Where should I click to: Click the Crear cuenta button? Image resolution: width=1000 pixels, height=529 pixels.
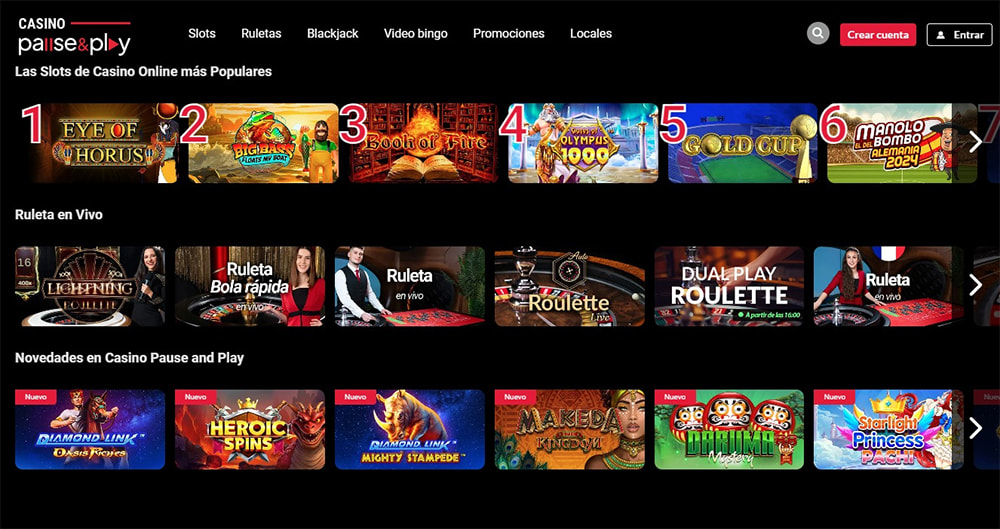[x=878, y=35]
